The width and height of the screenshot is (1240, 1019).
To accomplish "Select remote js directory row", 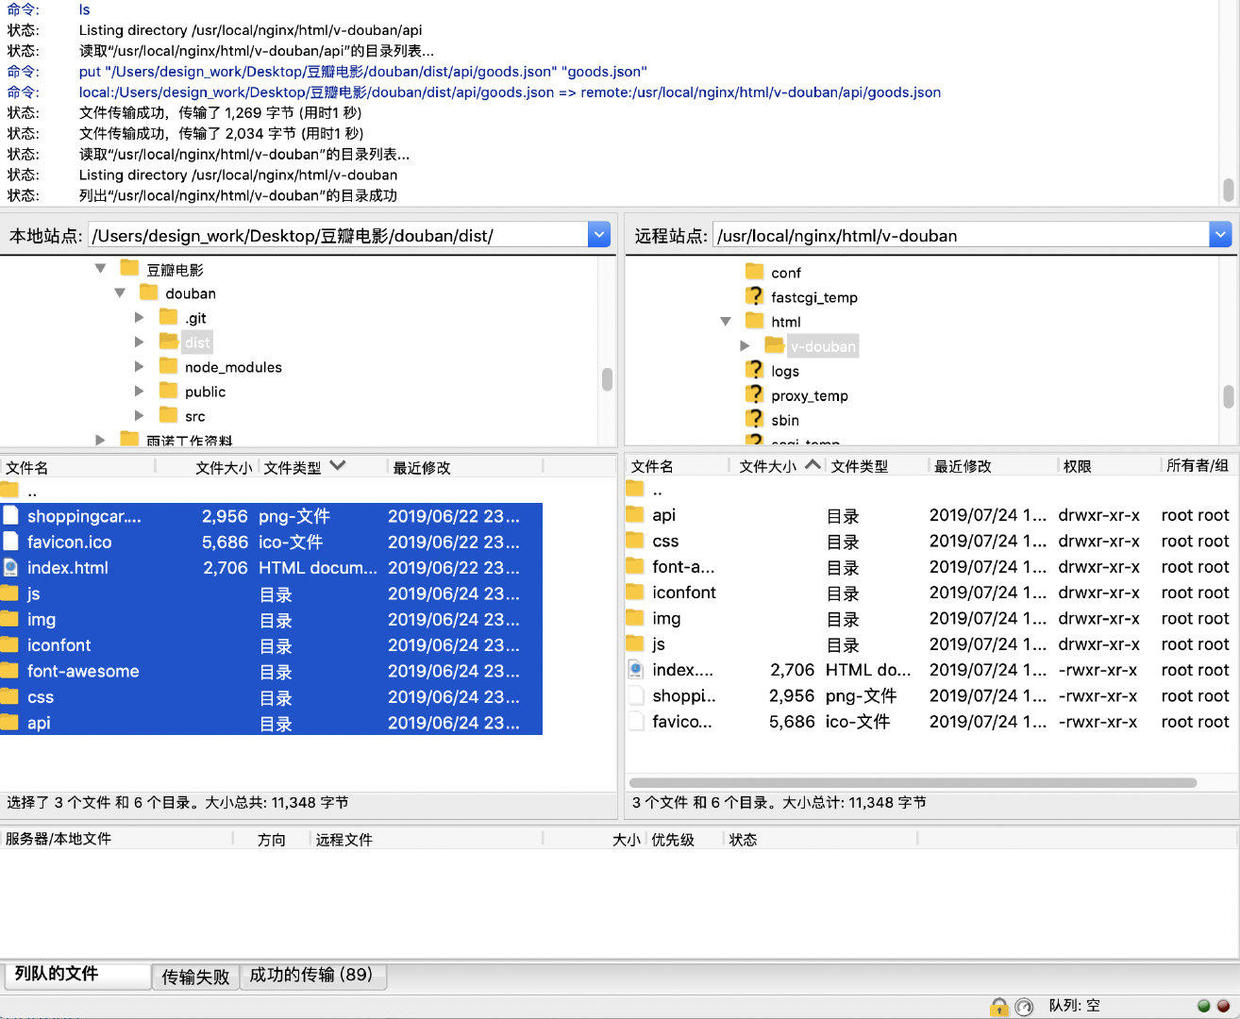I will click(930, 644).
